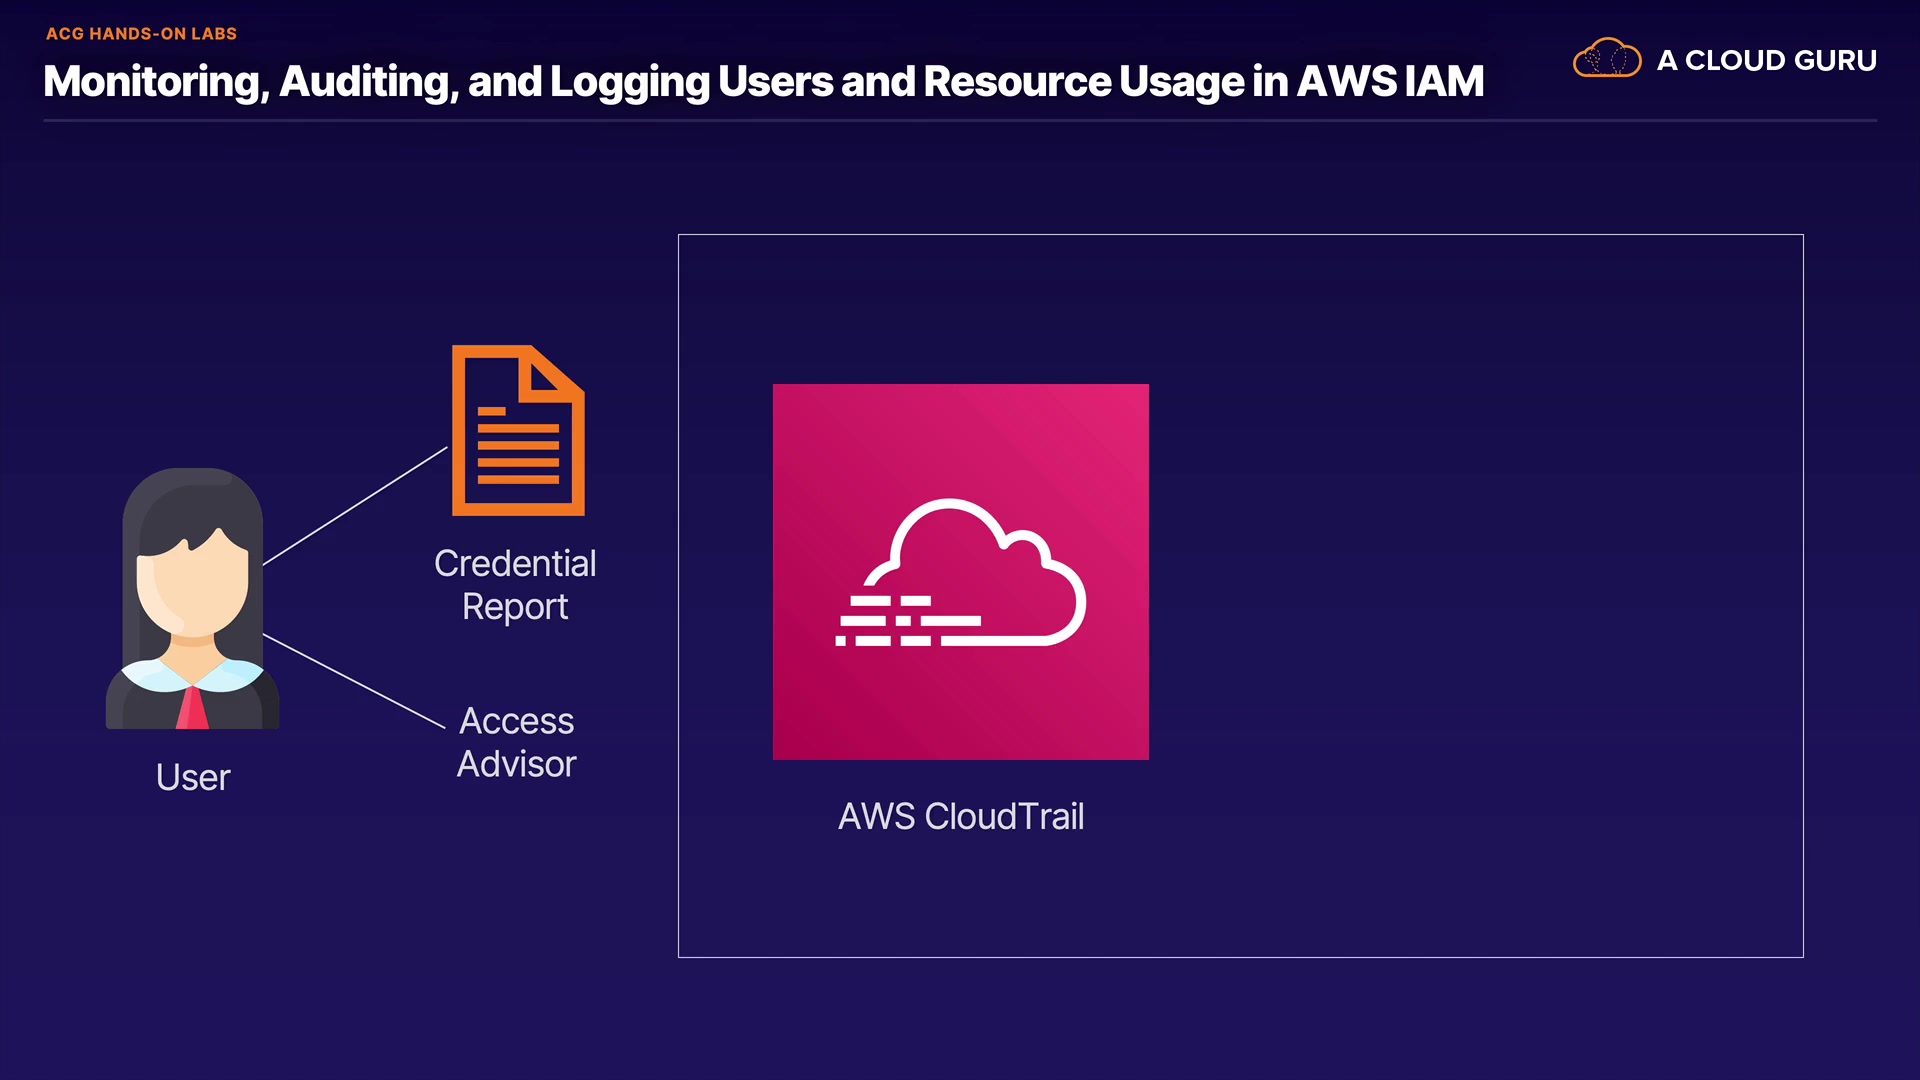The width and height of the screenshot is (1920, 1080).
Task: Click the orange Credential Report document icon
Action: click(517, 431)
